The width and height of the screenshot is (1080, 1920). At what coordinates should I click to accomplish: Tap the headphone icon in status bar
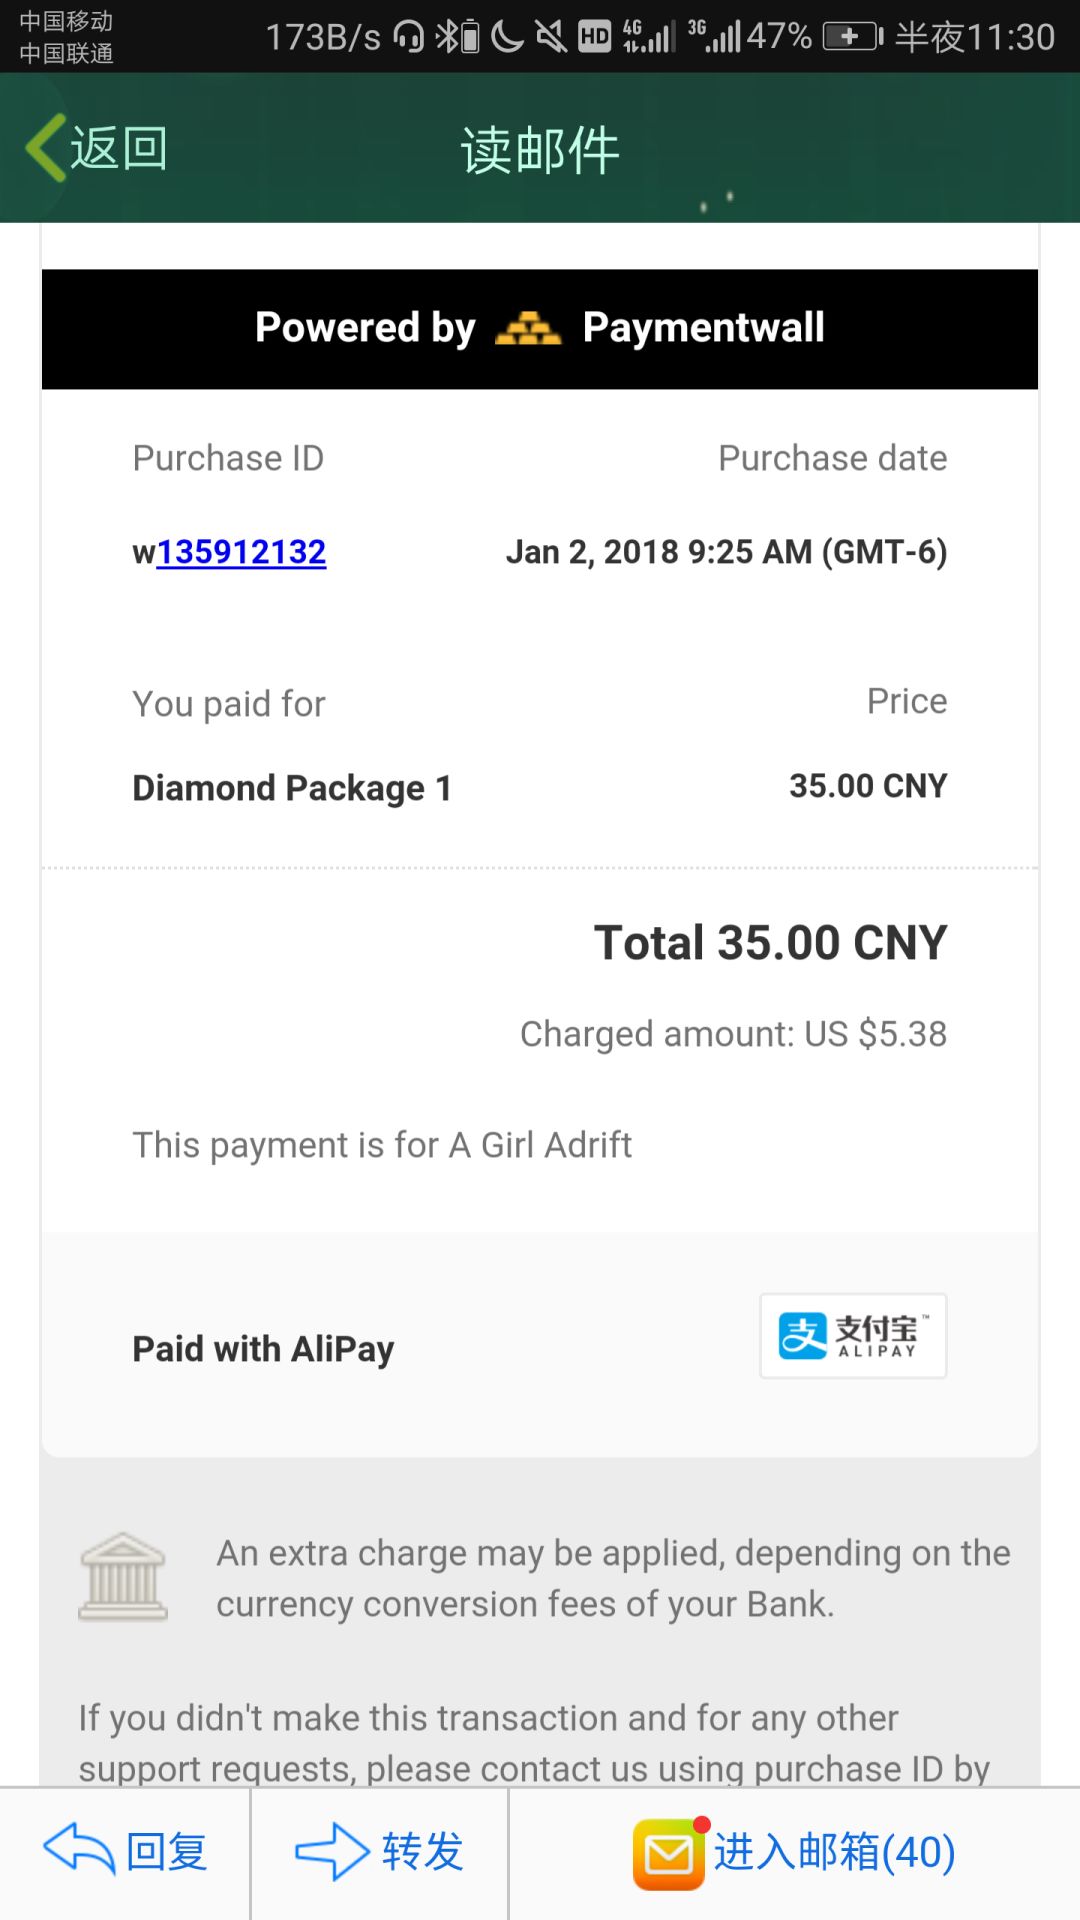[408, 37]
